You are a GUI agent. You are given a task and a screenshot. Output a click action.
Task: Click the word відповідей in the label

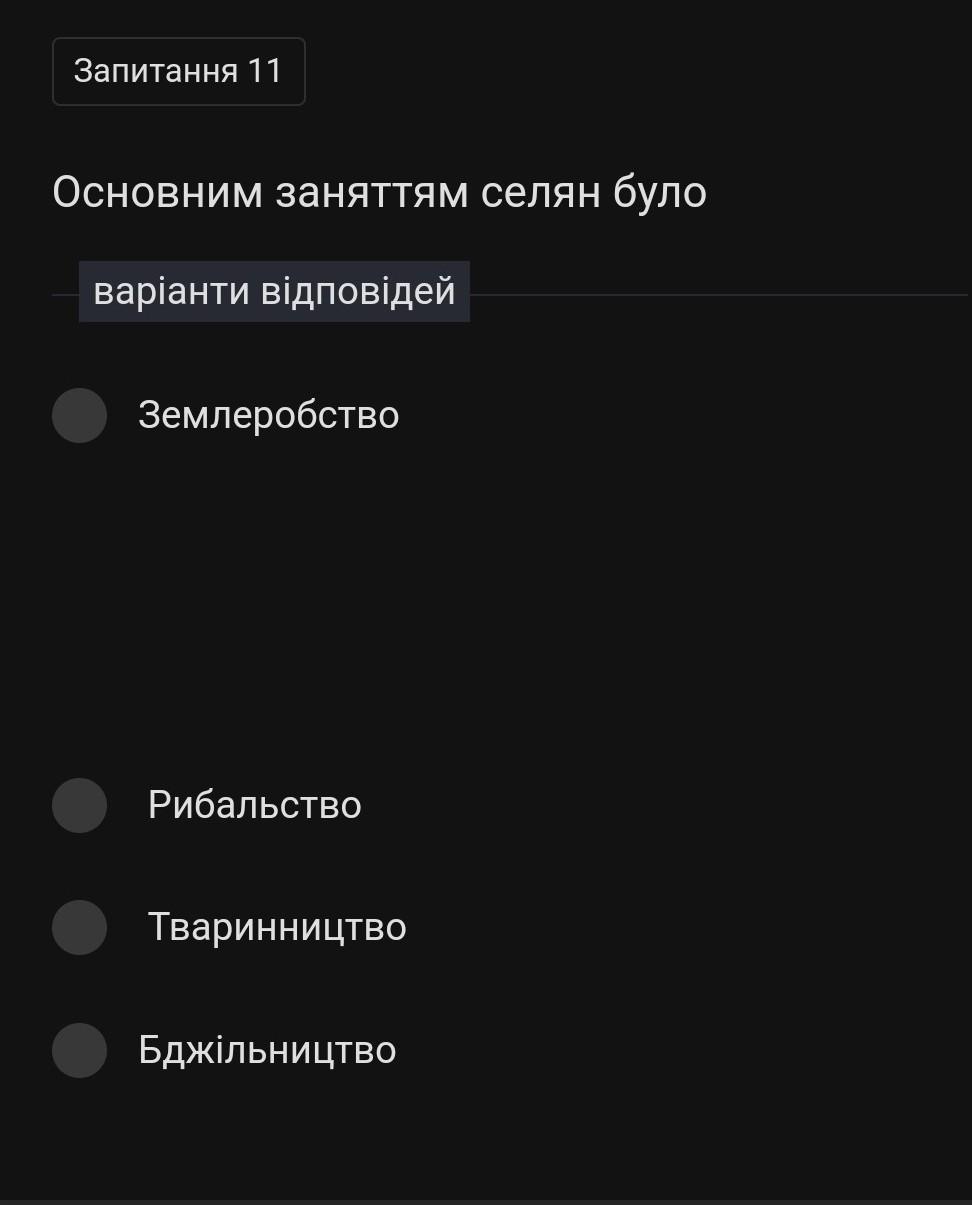coord(358,292)
